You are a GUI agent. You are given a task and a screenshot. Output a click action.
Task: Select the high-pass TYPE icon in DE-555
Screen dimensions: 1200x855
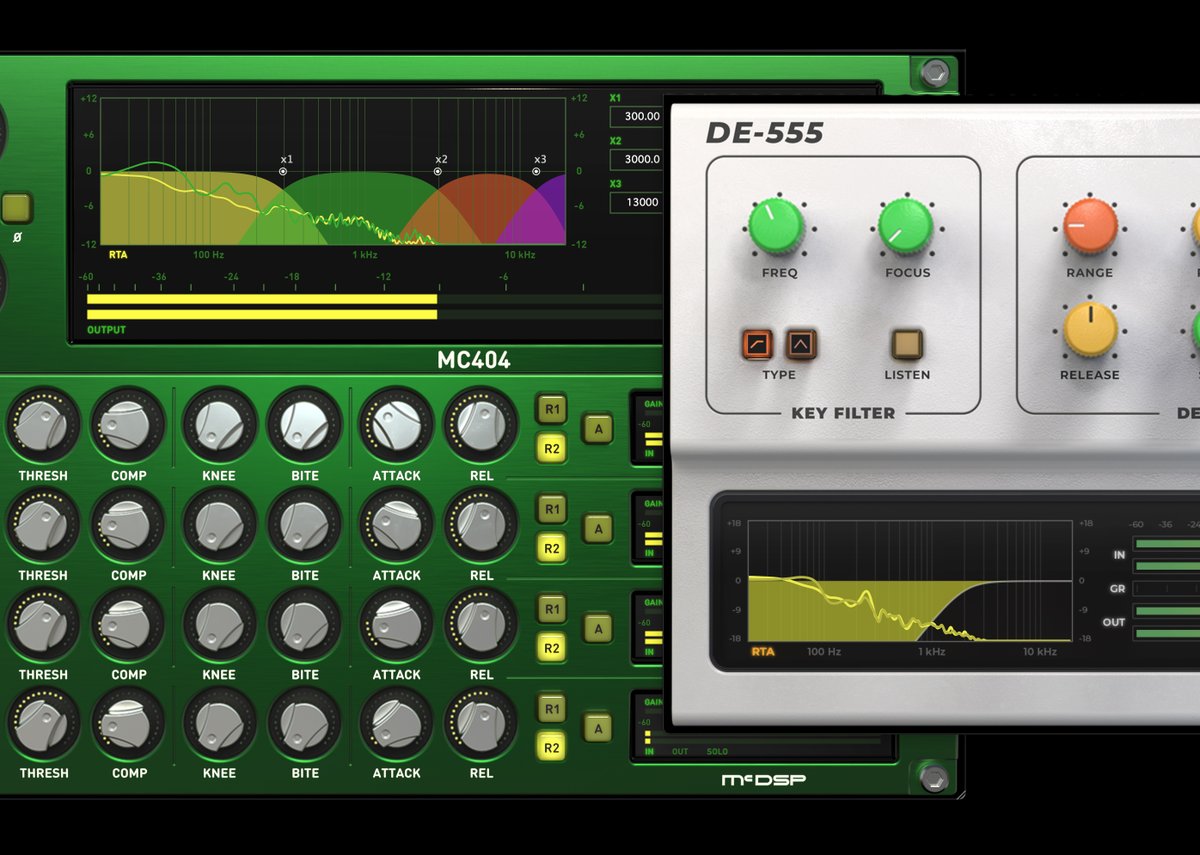(757, 345)
